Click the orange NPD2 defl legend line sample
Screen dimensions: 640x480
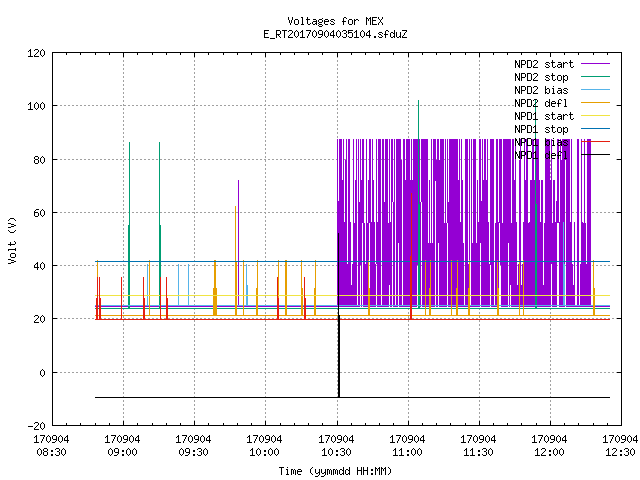(x=596, y=103)
